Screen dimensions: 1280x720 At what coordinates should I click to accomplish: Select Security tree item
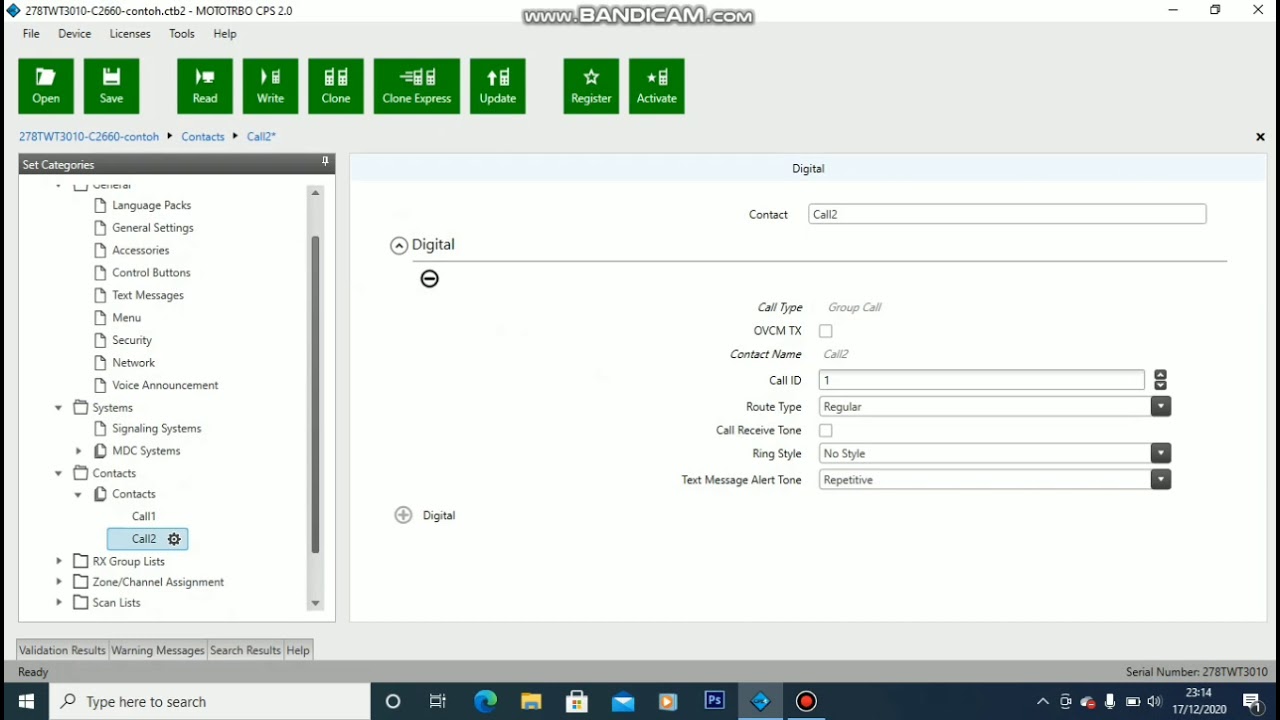pos(132,340)
